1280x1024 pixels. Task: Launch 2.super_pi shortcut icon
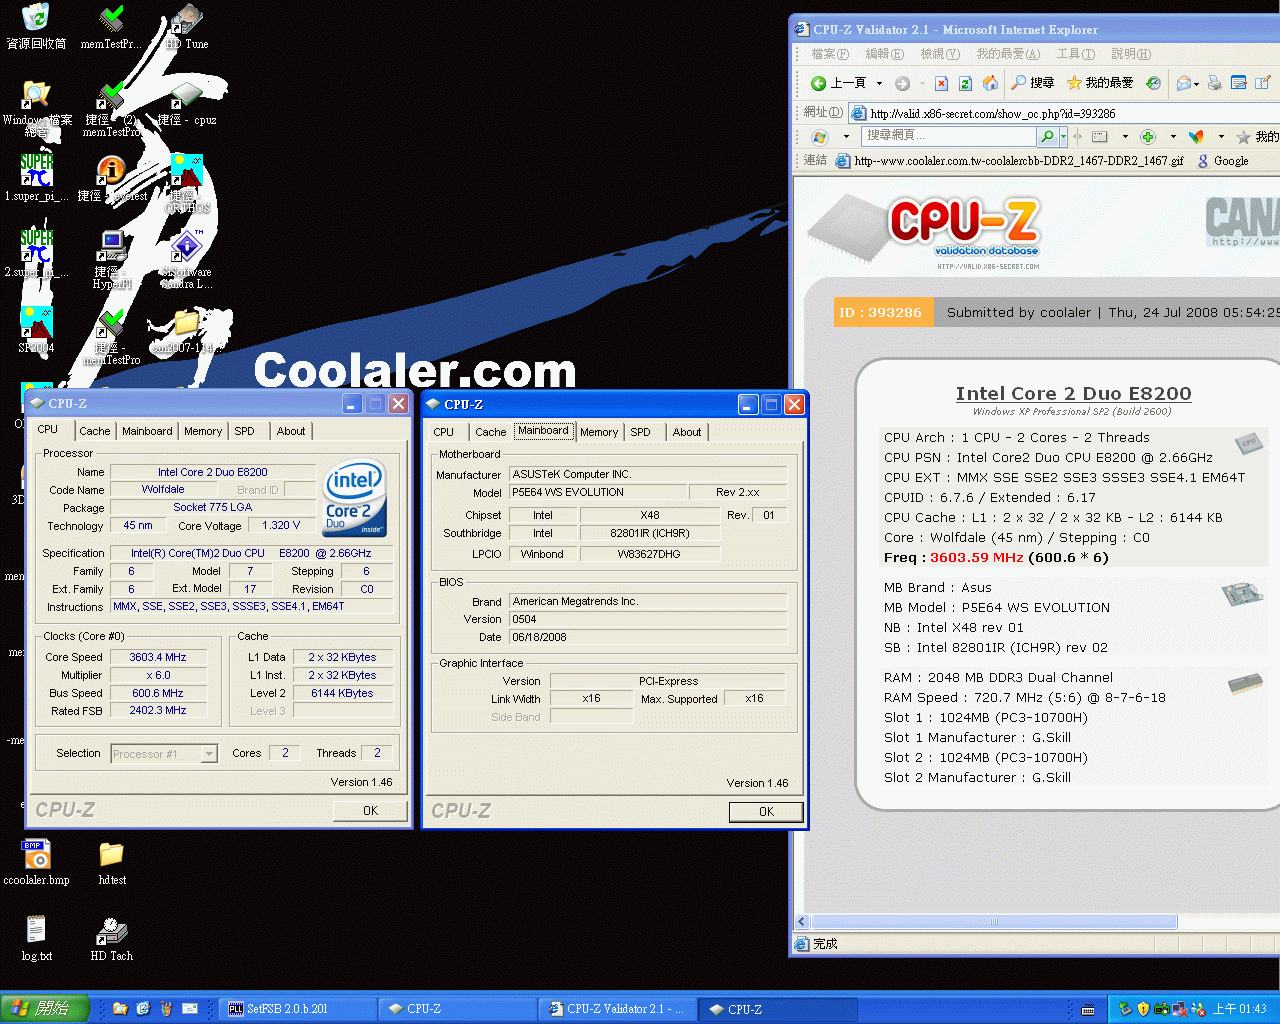[36, 246]
